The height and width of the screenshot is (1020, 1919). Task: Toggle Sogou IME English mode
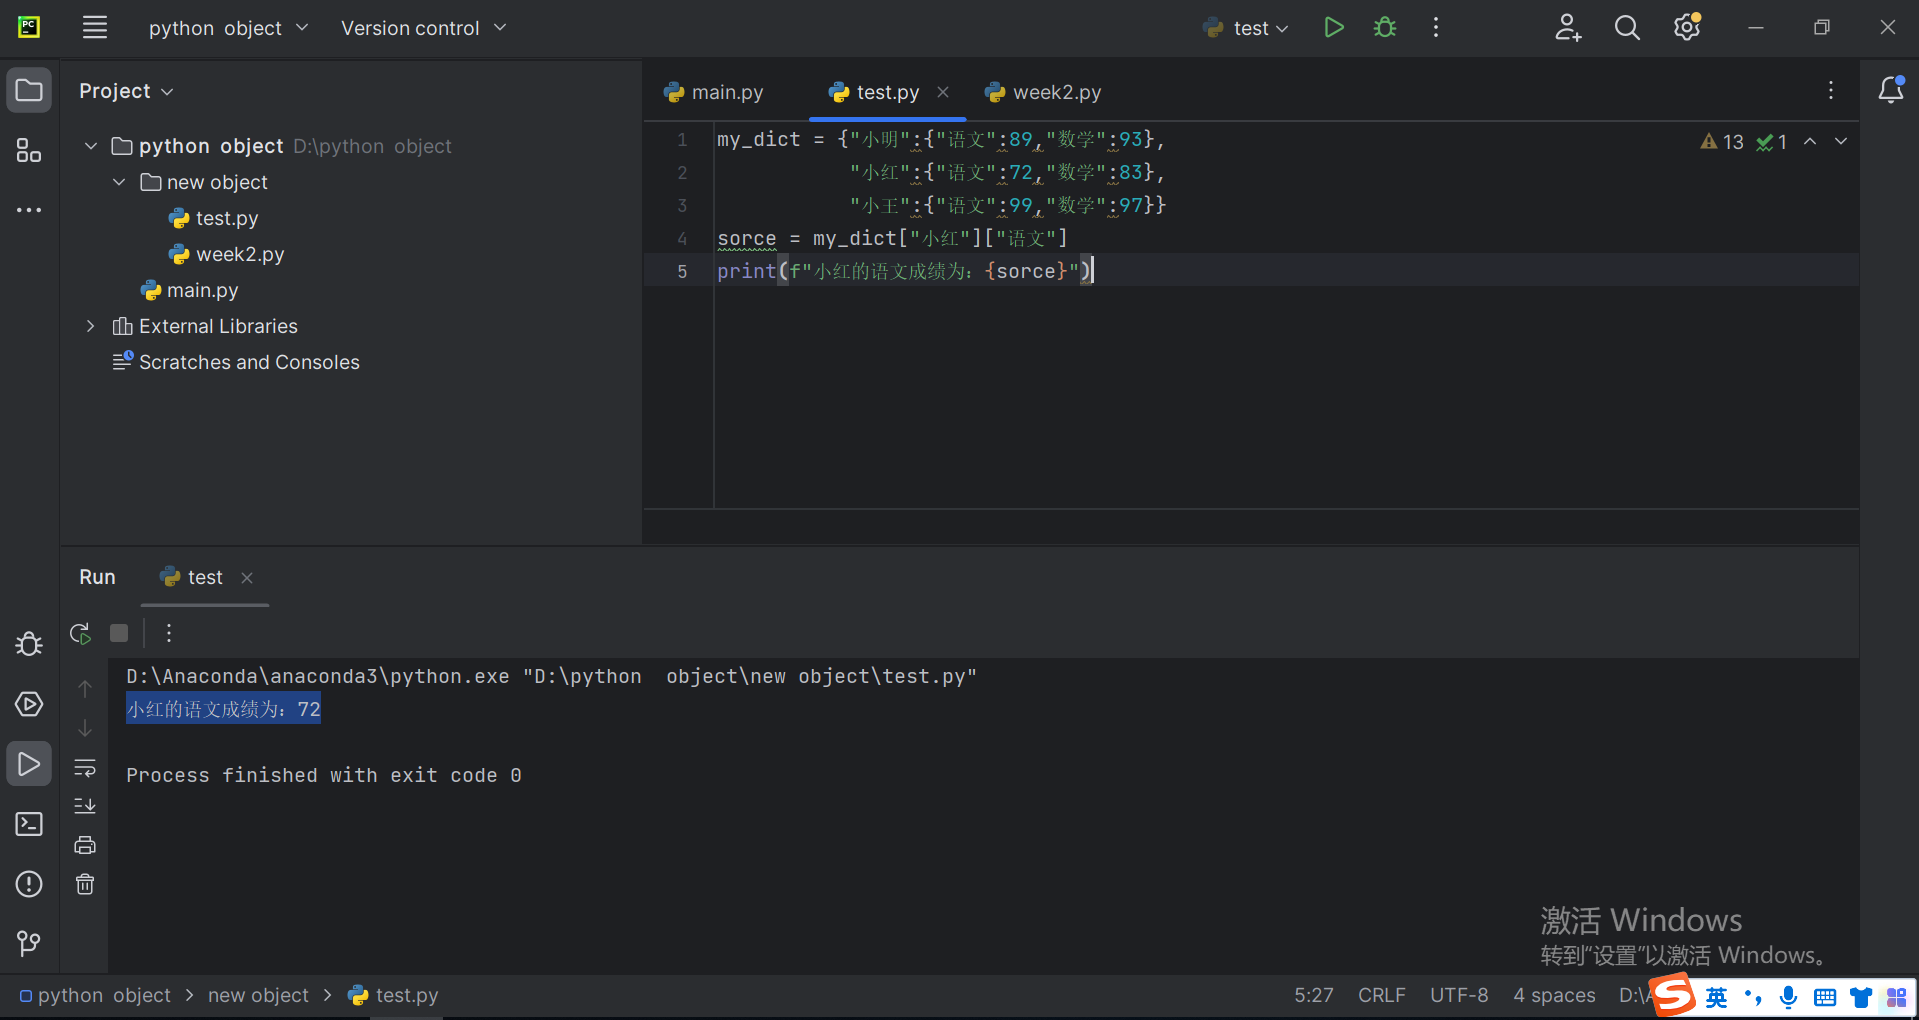(x=1716, y=997)
